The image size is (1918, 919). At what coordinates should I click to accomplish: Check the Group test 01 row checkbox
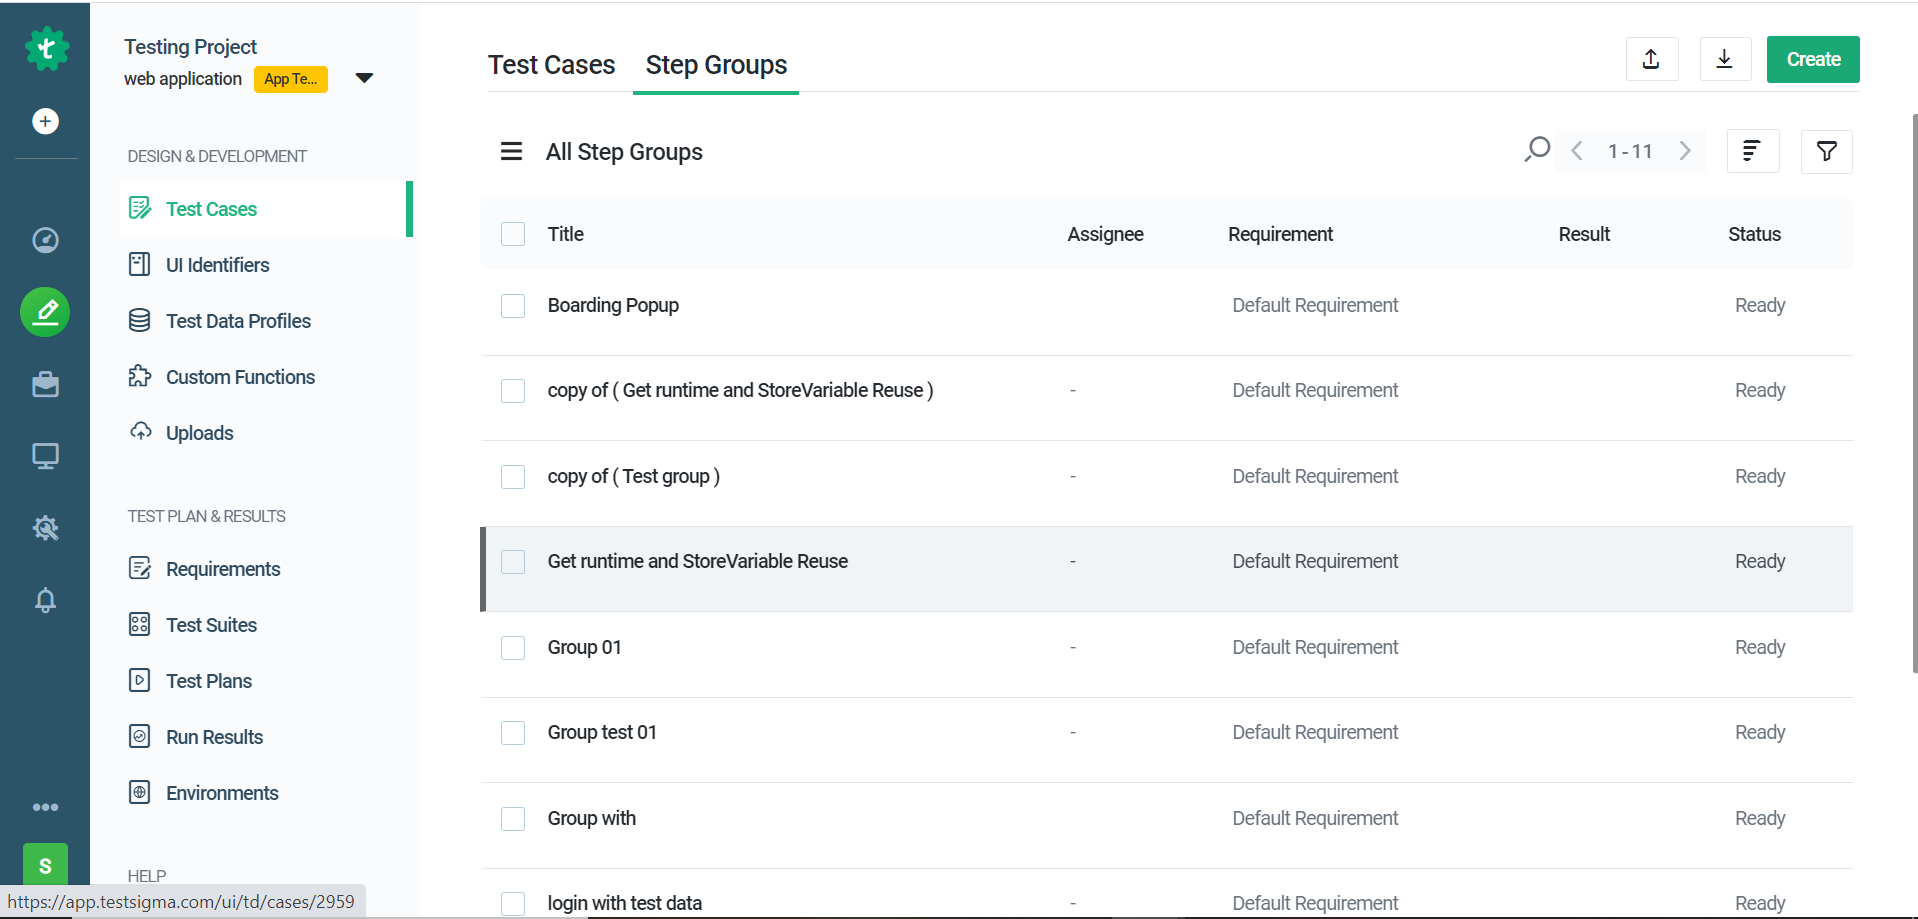tap(513, 733)
